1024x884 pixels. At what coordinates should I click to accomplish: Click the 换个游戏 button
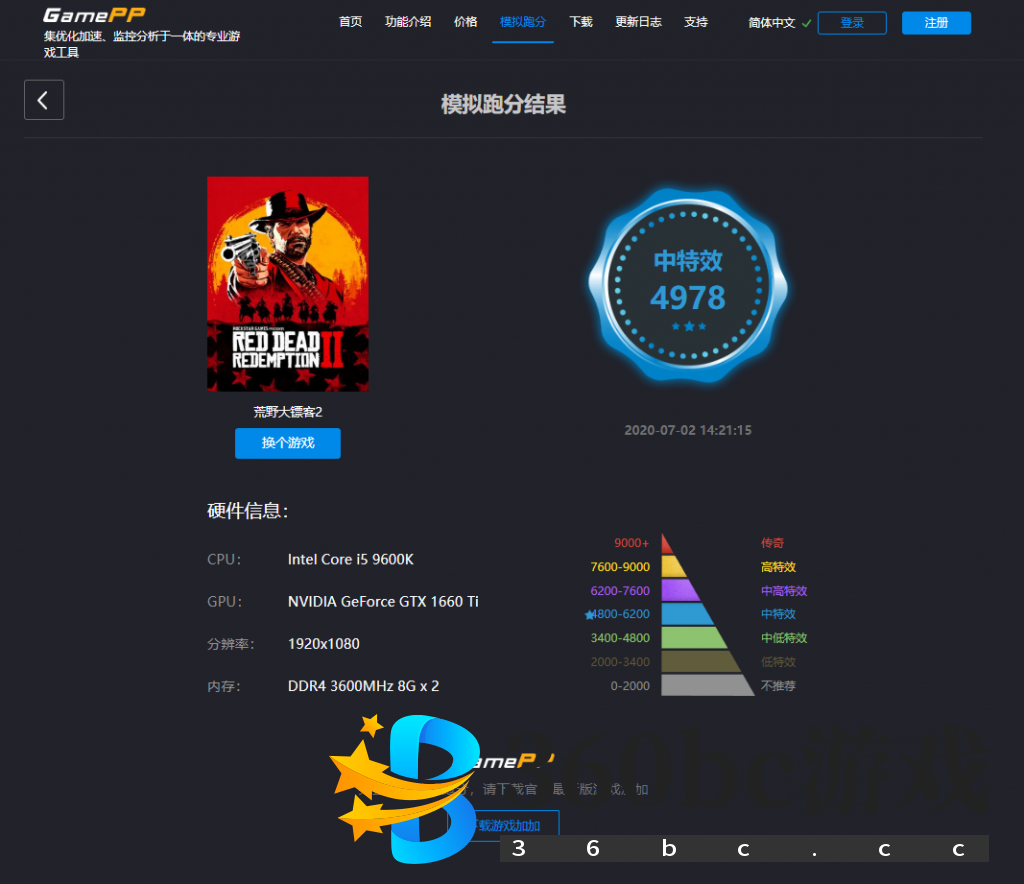click(288, 443)
